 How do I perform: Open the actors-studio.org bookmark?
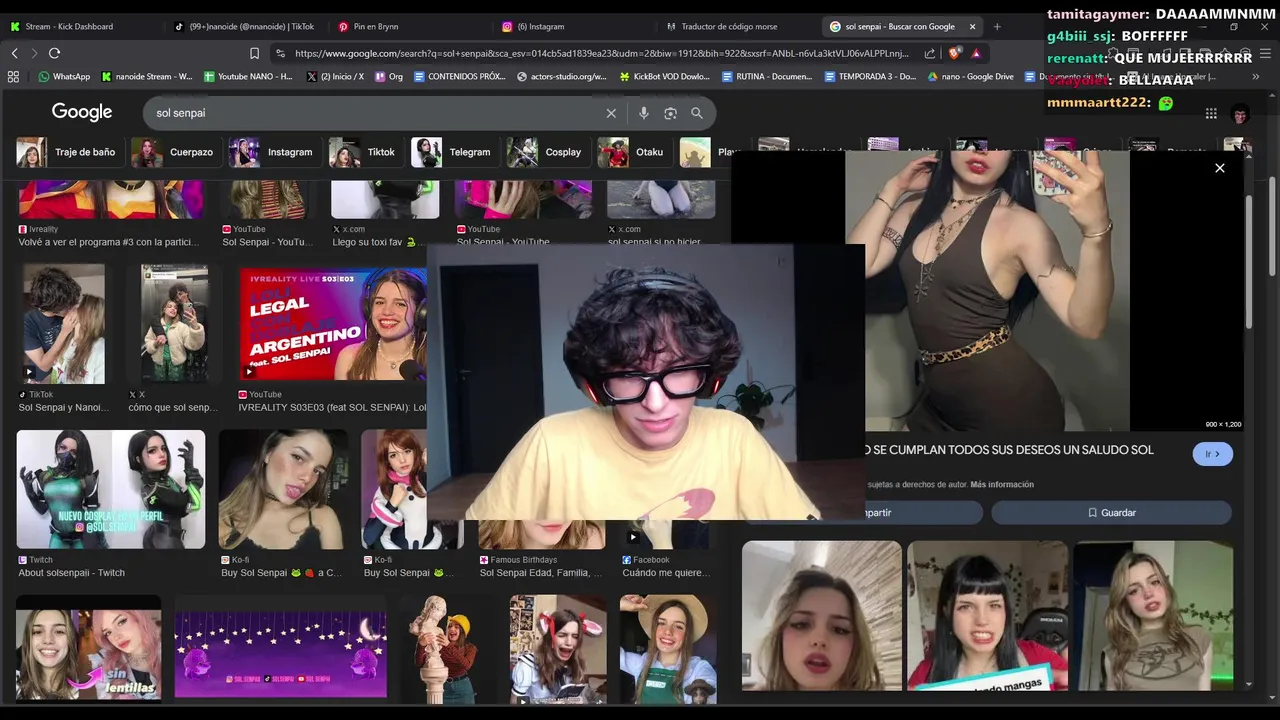[562, 76]
